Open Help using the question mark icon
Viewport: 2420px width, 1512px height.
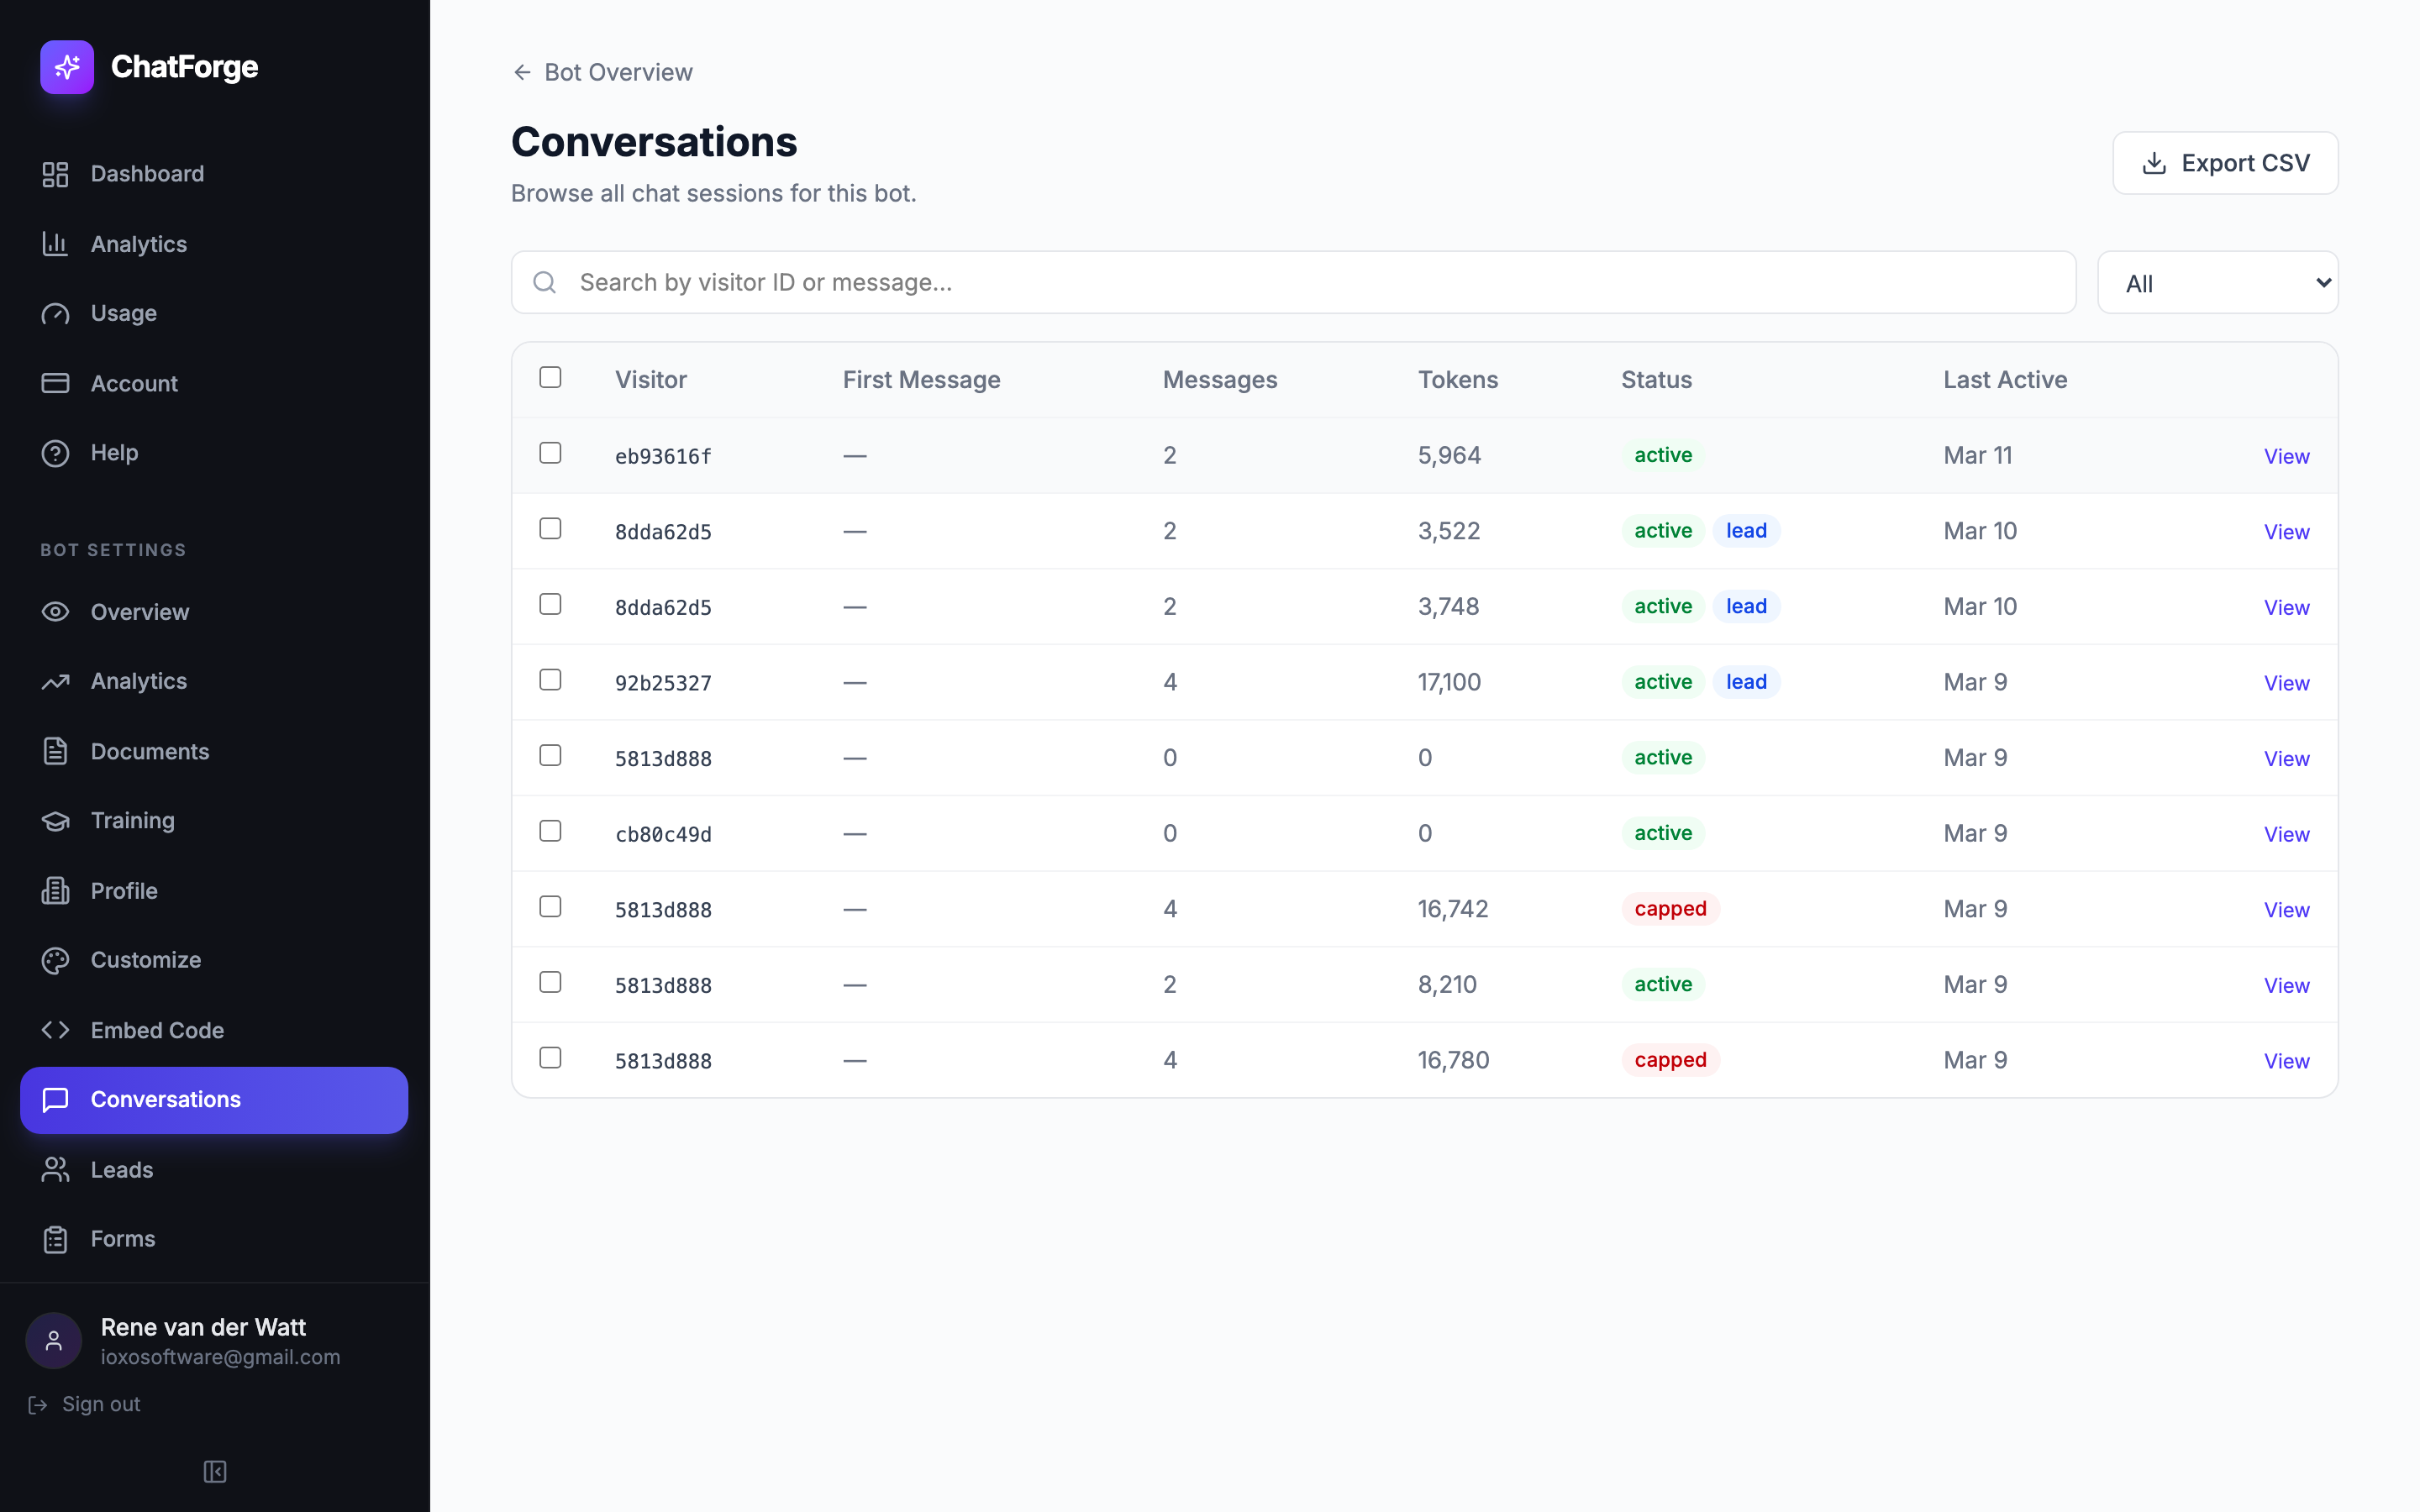(55, 452)
